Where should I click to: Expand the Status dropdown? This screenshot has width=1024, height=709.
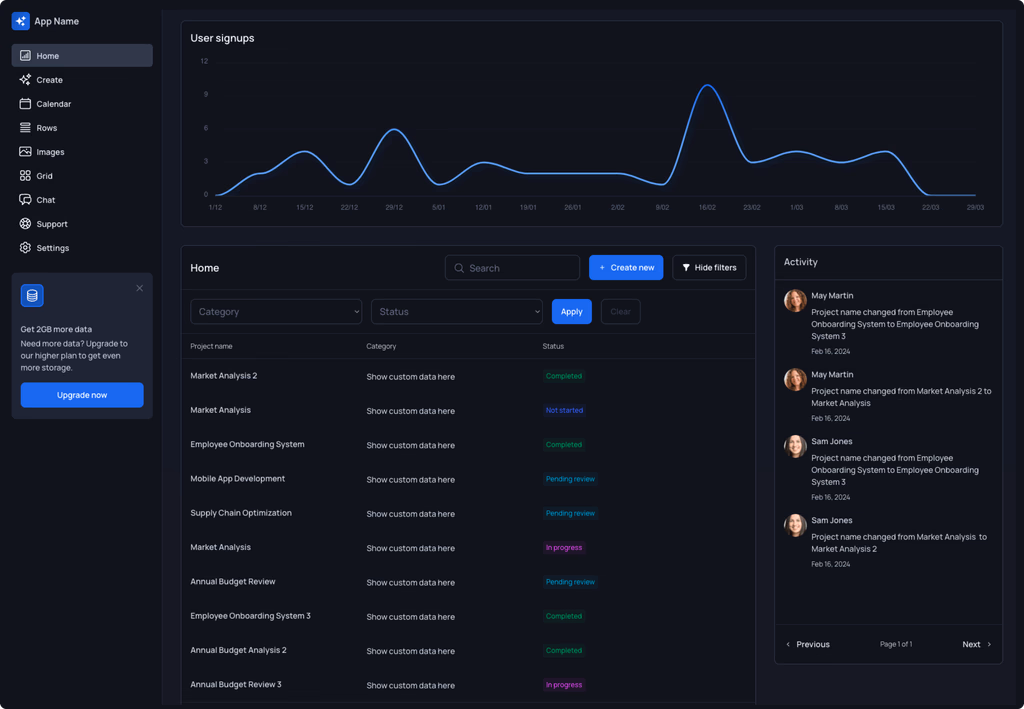[457, 311]
